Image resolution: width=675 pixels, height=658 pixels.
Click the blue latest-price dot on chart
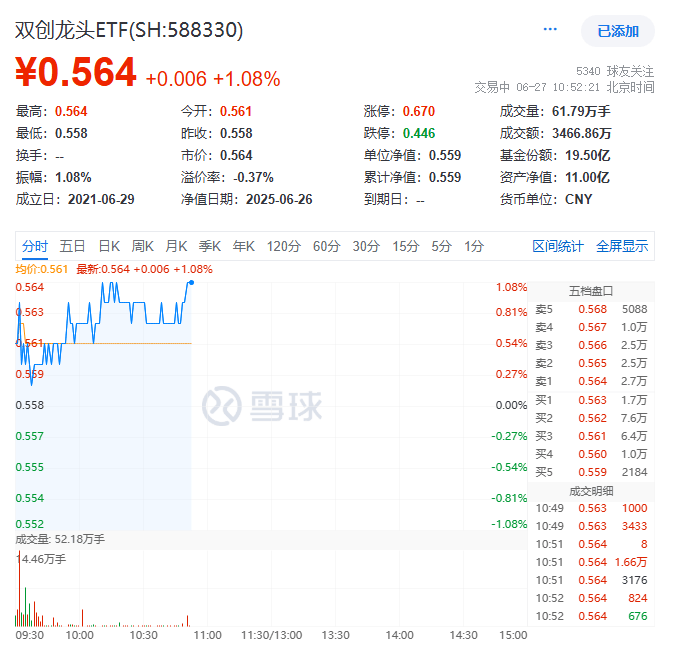click(x=192, y=282)
